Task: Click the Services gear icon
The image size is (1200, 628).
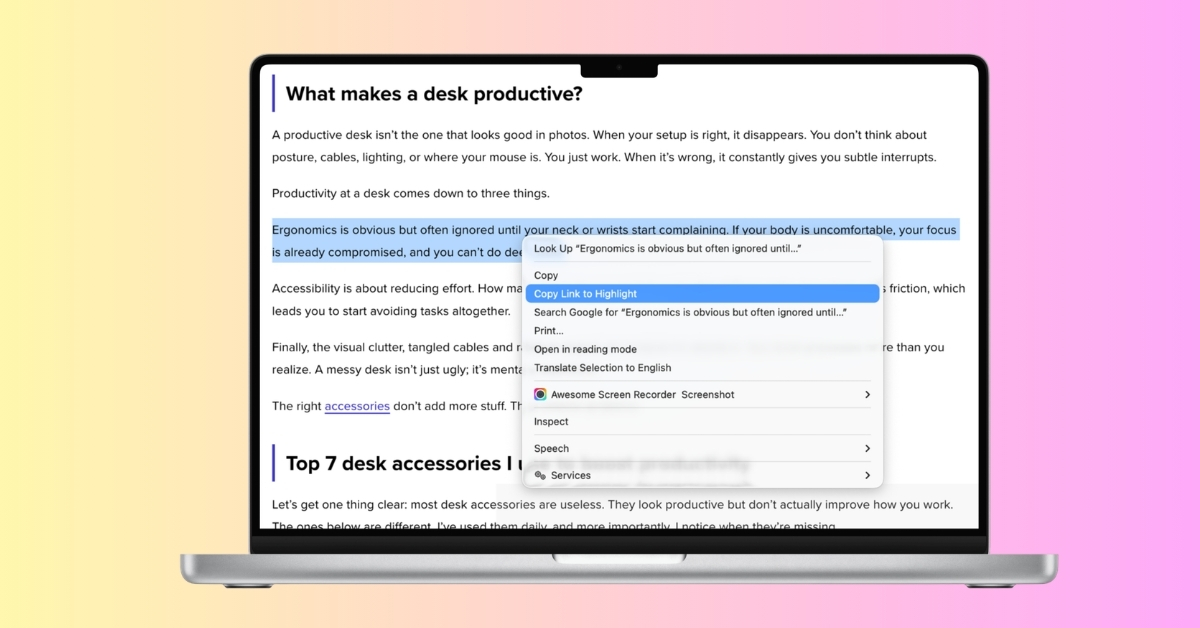Action: tap(540, 476)
